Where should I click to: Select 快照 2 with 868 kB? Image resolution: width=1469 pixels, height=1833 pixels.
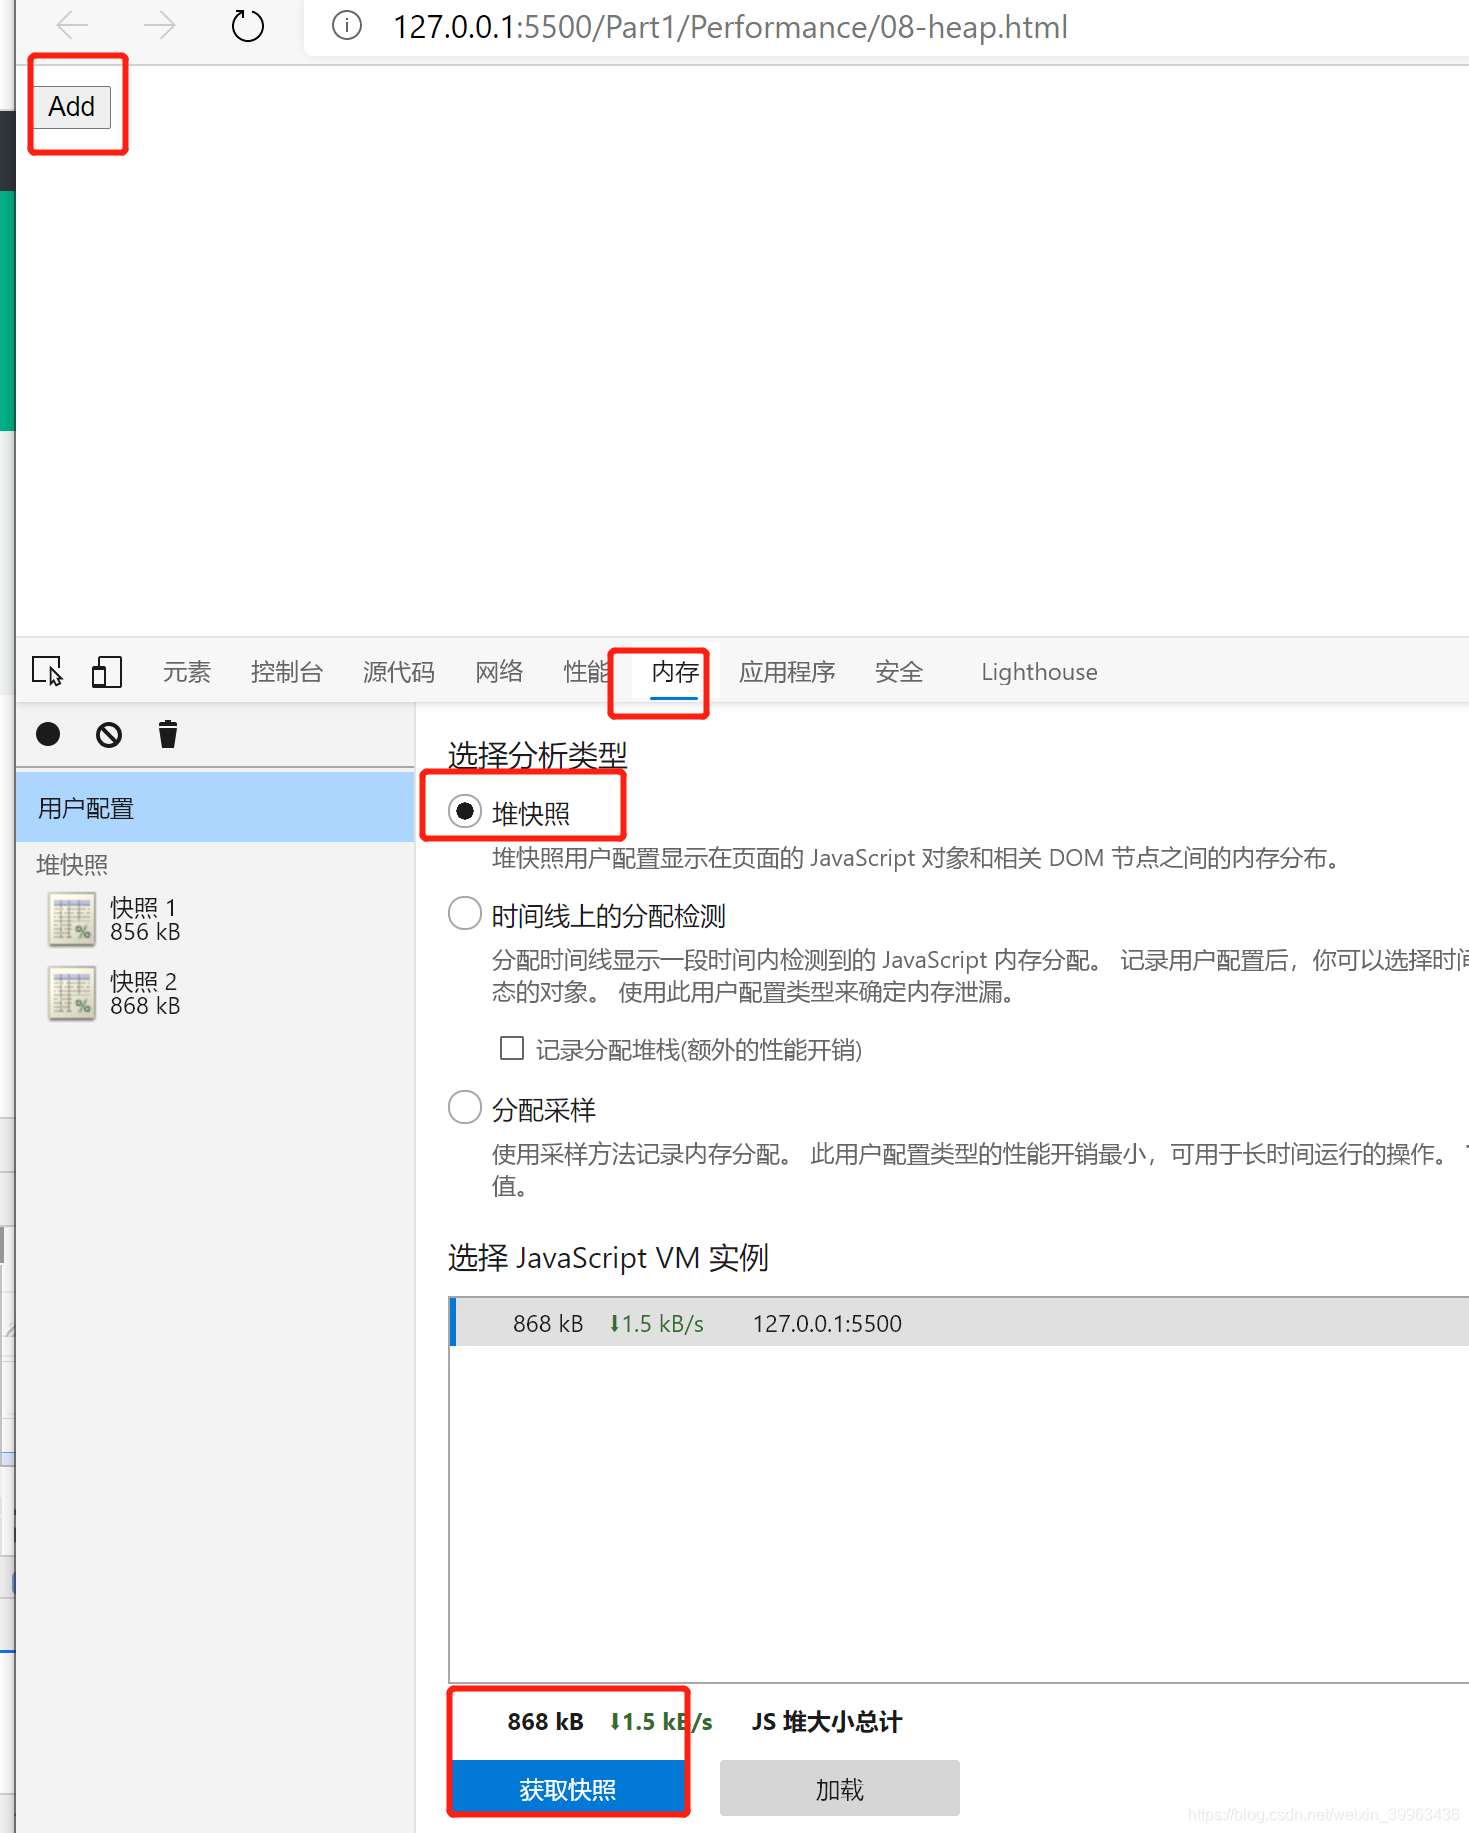click(215, 993)
